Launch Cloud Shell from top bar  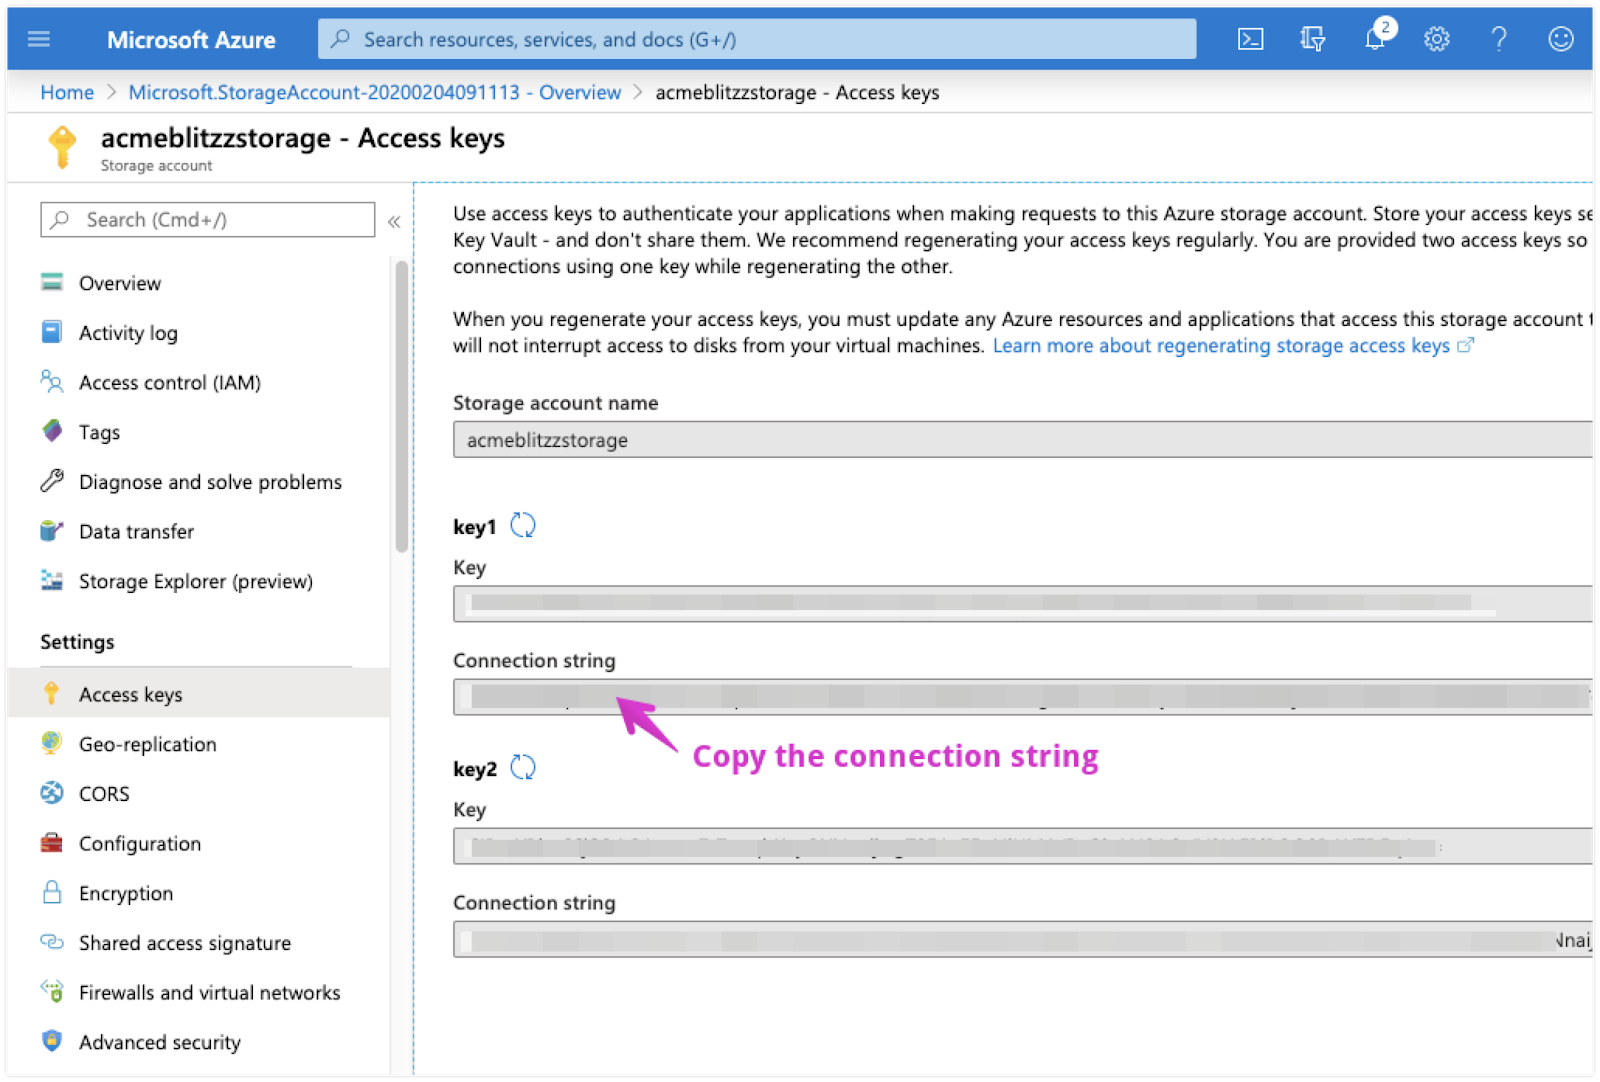pyautogui.click(x=1250, y=39)
